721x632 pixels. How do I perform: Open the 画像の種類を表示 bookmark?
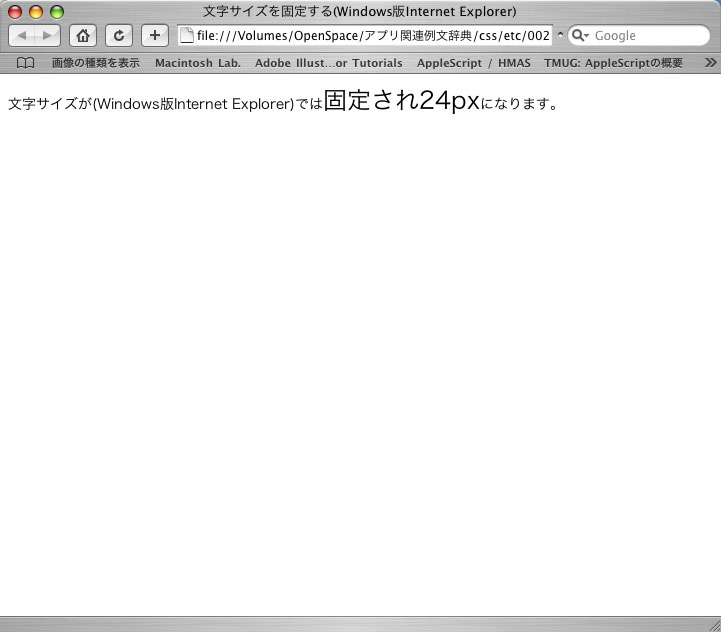(x=96, y=63)
